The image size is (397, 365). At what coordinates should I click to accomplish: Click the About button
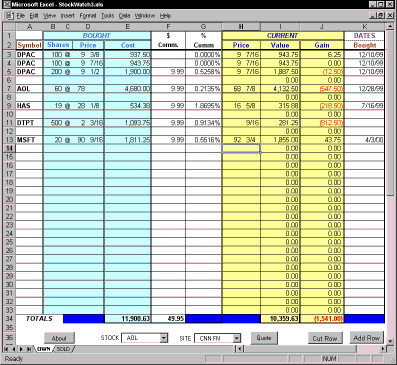coord(59,338)
